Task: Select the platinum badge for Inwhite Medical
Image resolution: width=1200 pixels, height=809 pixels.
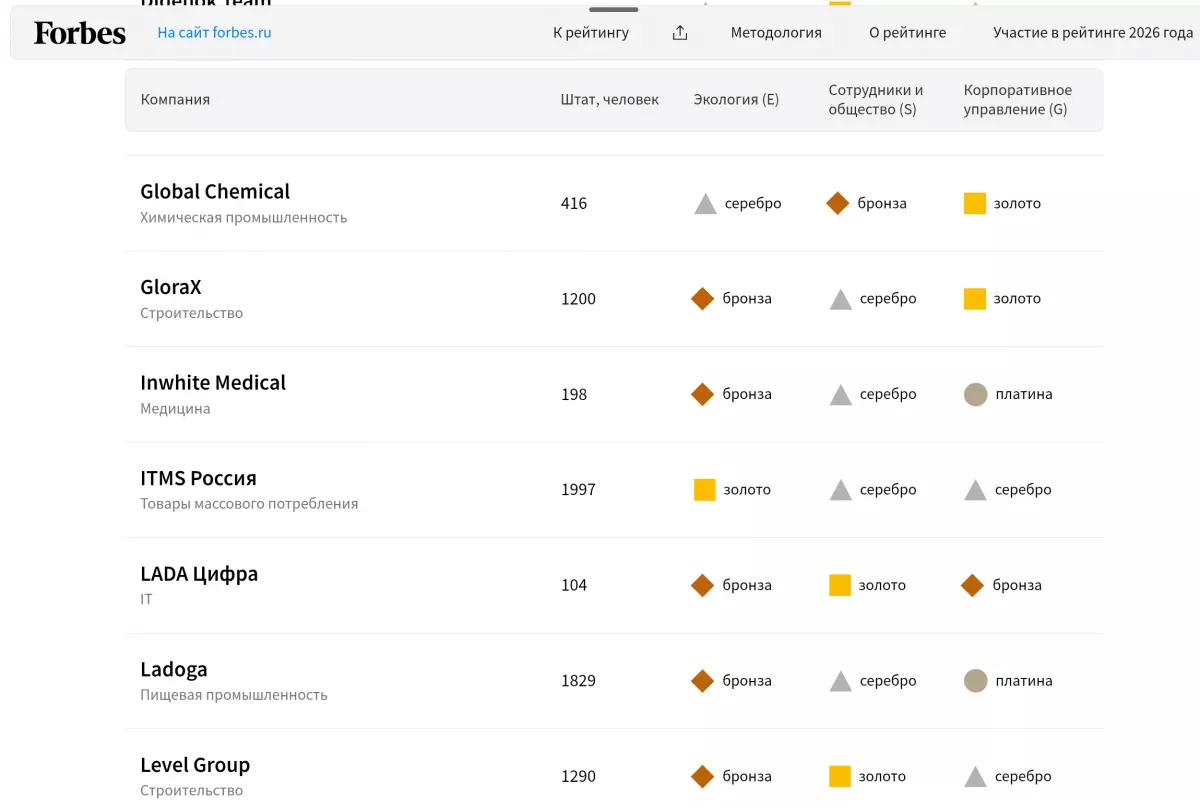Action: (975, 394)
